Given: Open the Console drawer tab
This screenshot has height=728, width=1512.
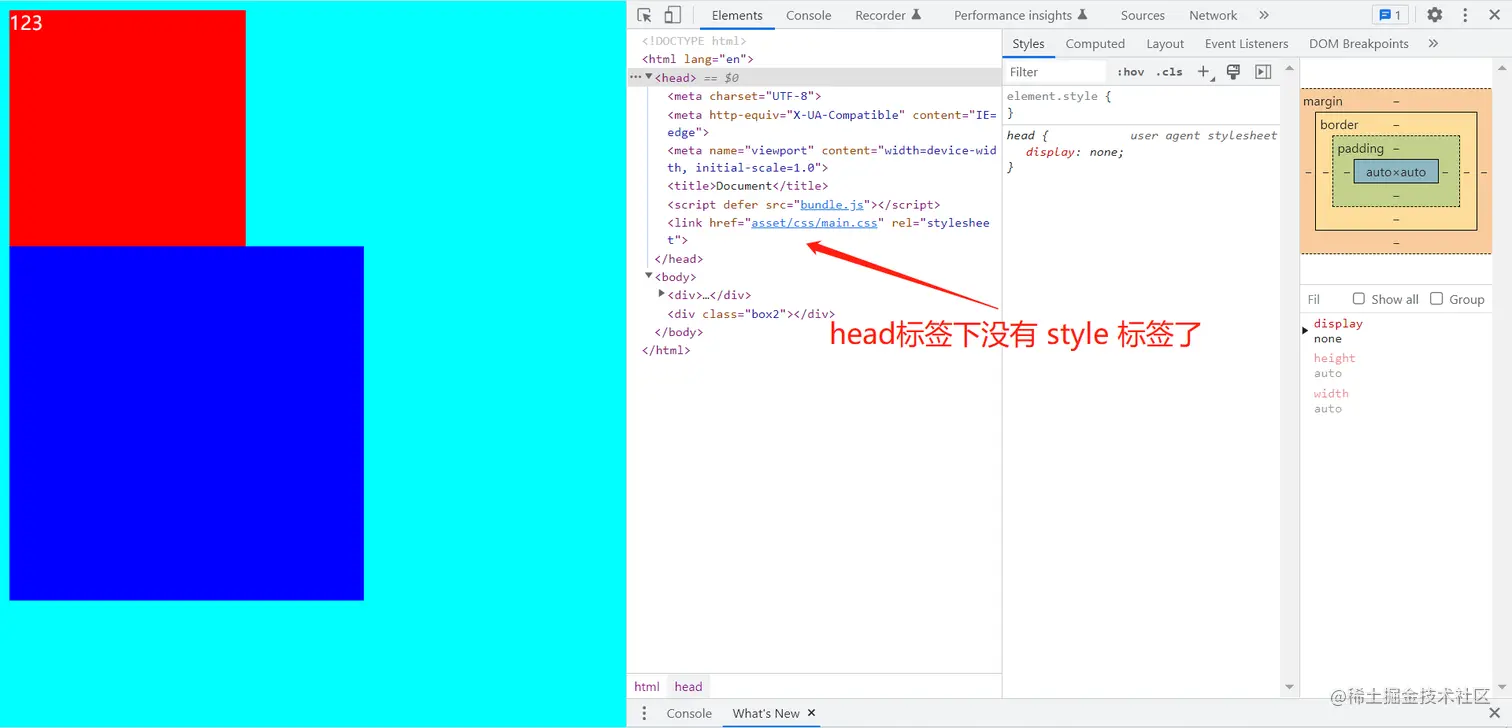Looking at the screenshot, I should tap(689, 713).
